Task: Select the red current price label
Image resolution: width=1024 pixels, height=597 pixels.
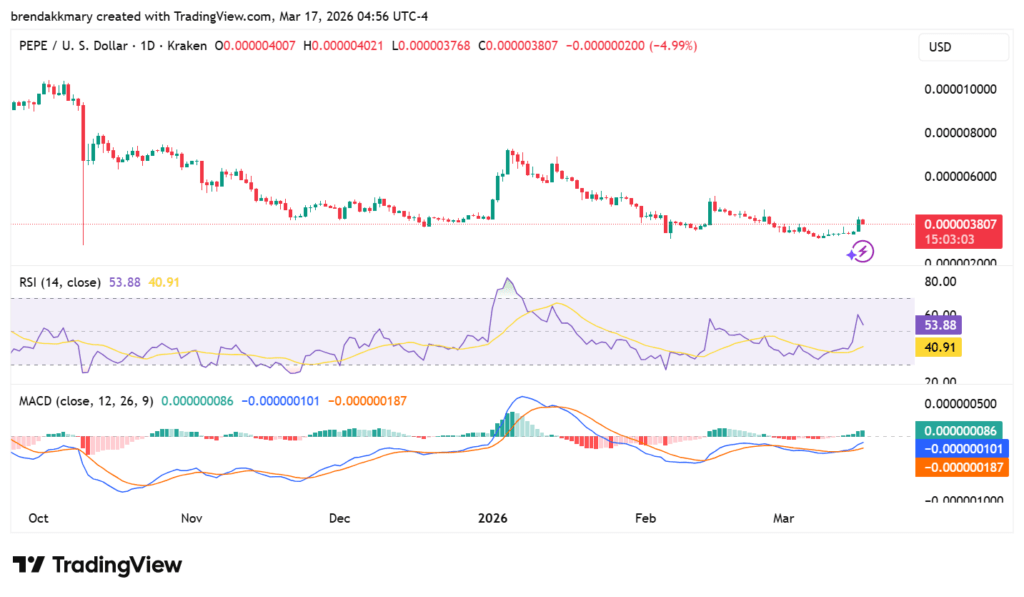Action: 959,230
